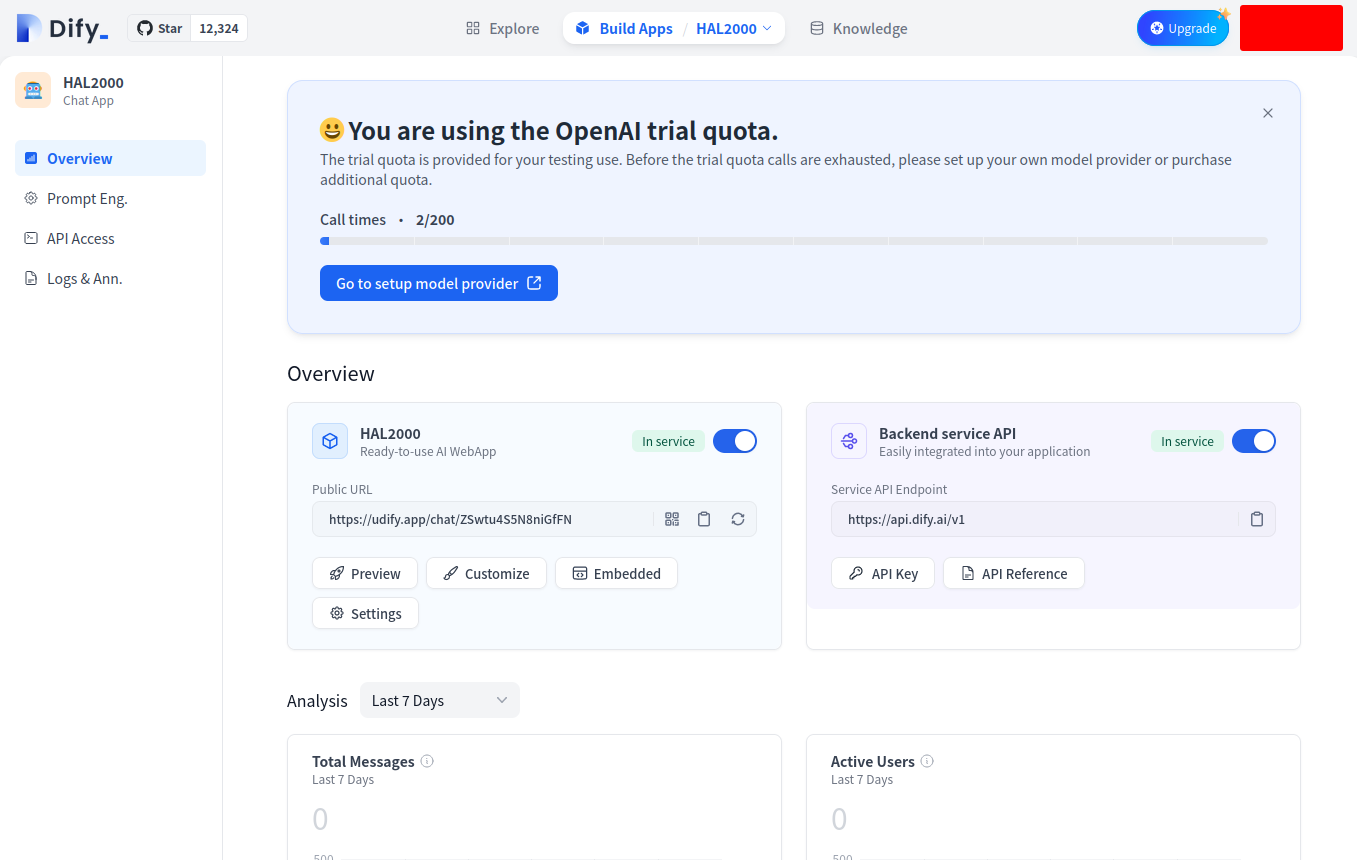
Task: Click the Total Messages info icon
Action: (x=427, y=761)
